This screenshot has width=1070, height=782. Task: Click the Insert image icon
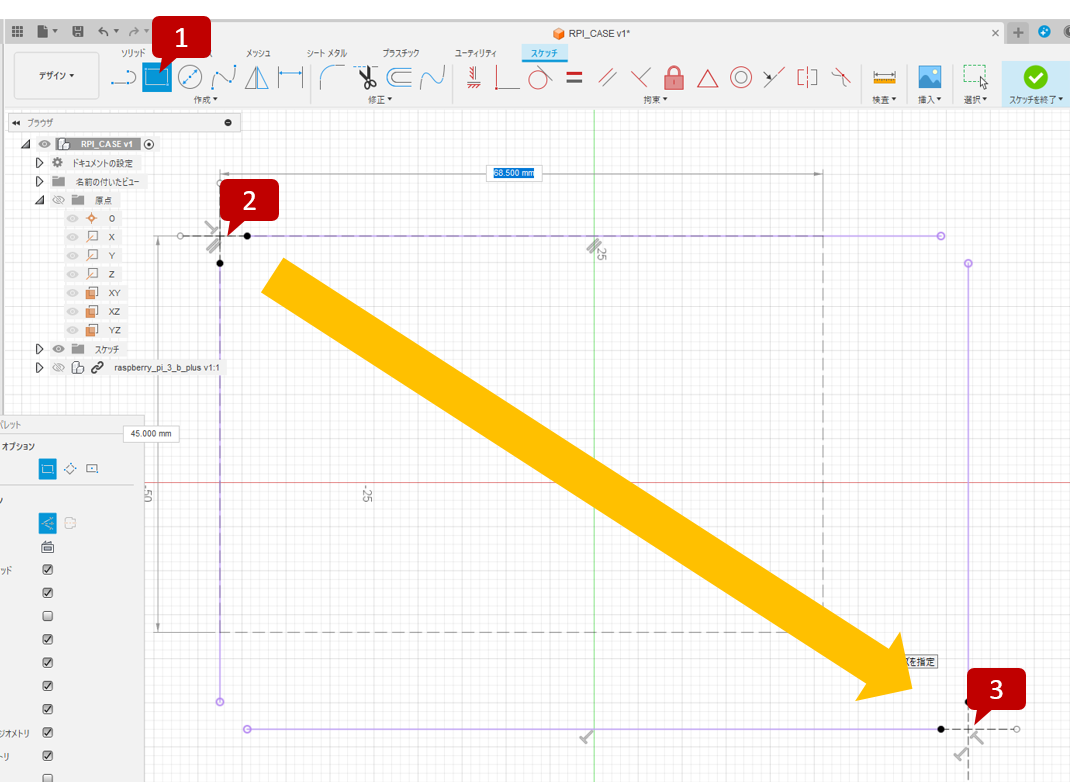pyautogui.click(x=929, y=77)
